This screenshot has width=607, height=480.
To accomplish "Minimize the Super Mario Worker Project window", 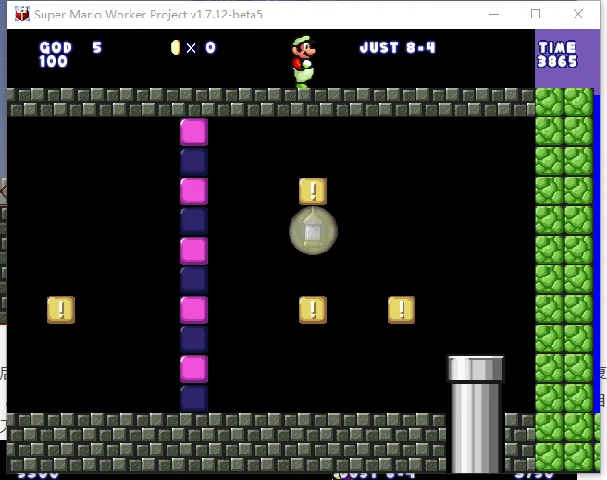I will coord(494,14).
